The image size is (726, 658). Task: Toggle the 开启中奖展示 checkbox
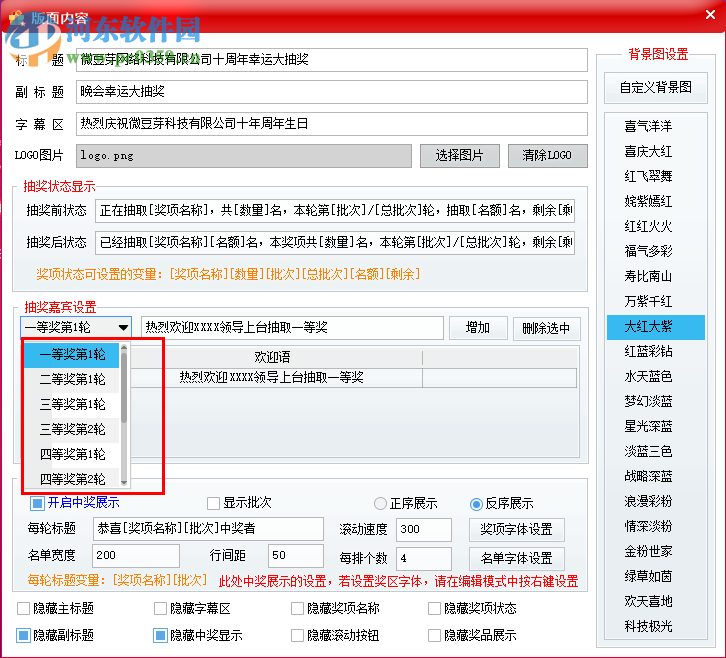[37, 503]
